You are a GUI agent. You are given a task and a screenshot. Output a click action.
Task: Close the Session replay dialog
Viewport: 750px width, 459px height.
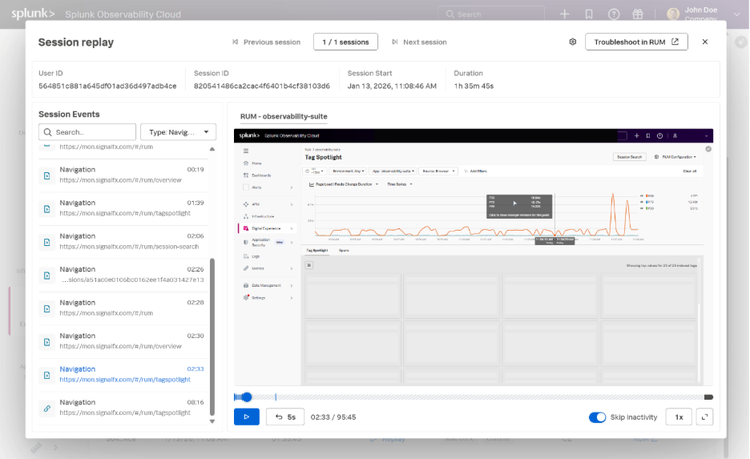point(705,42)
